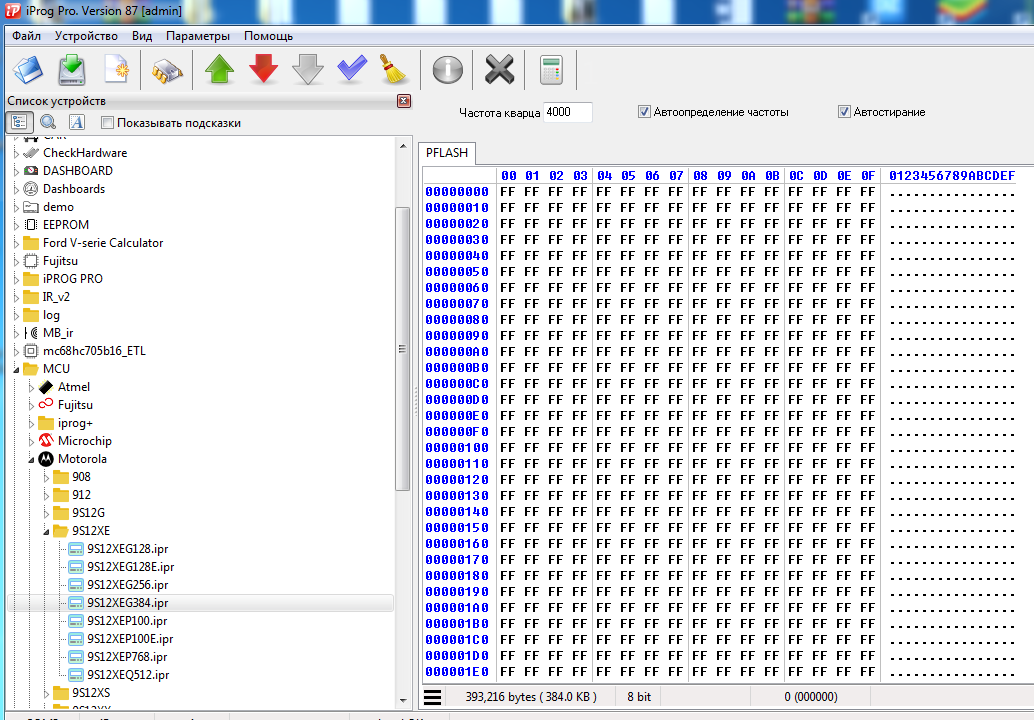The image size is (1034, 720).
Task: Verify data using the blue checkmark icon
Action: tap(352, 69)
